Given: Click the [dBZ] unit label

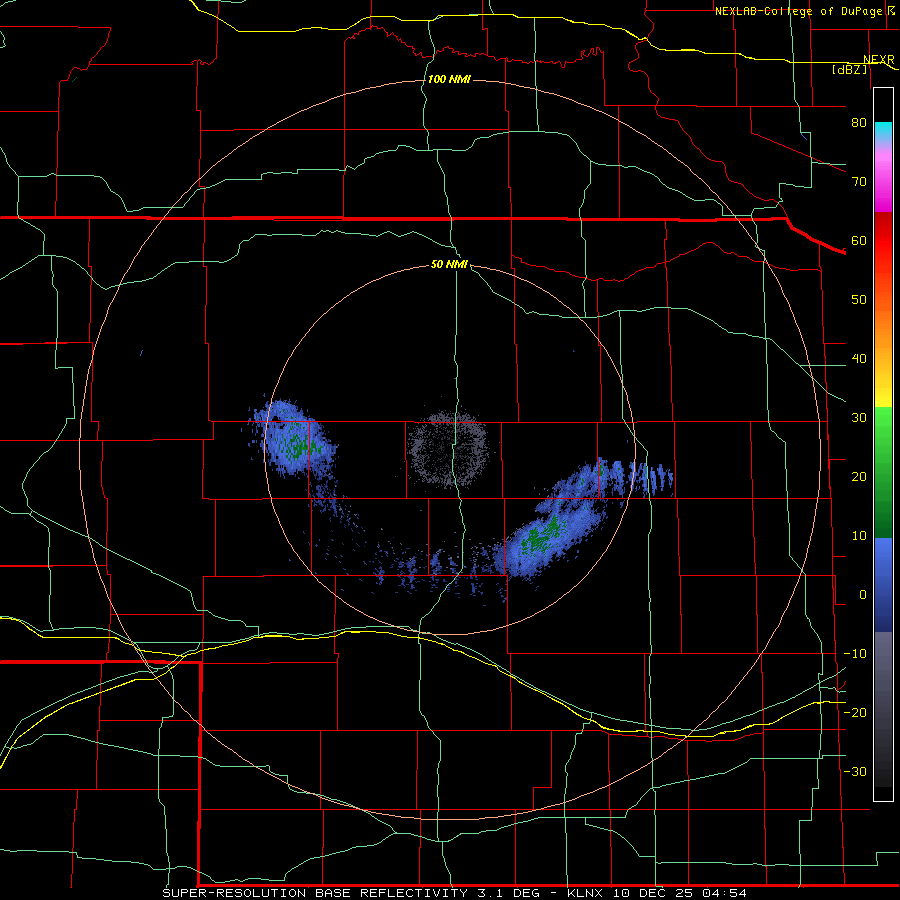Looking at the screenshot, I should (849, 69).
